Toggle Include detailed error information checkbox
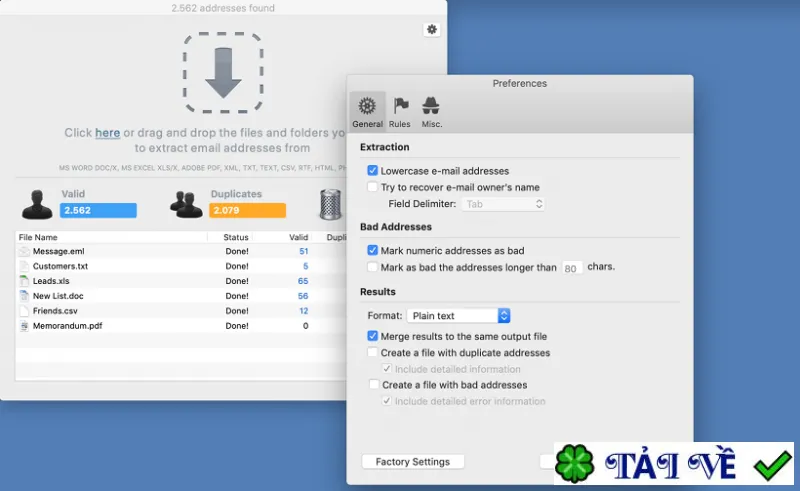This screenshot has width=800, height=491. click(387, 401)
